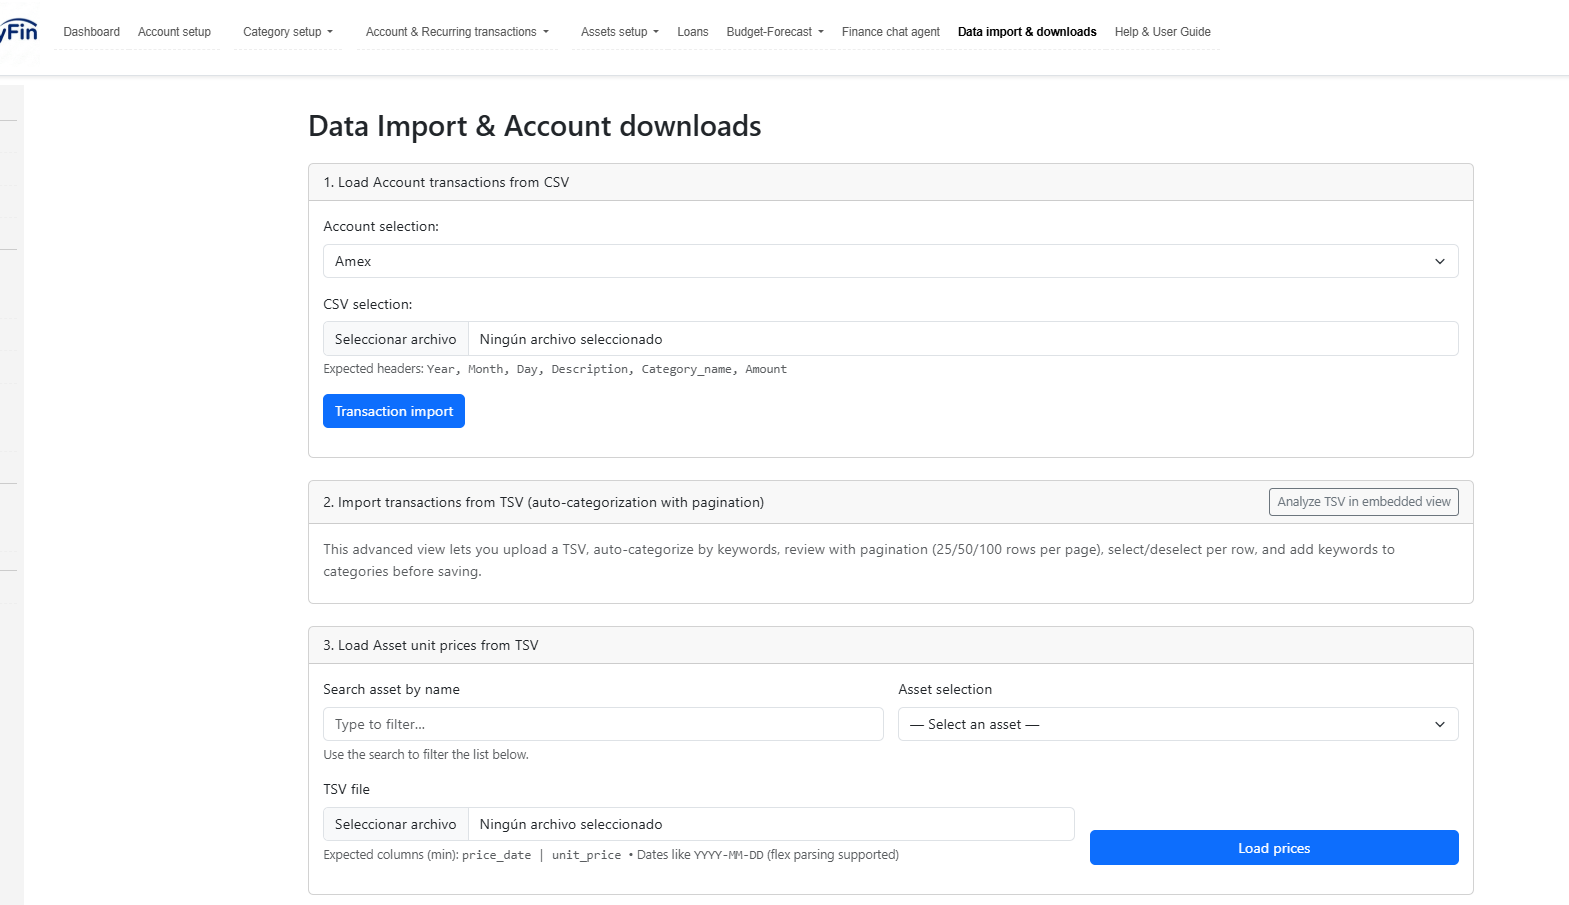Open Account & Recurring transactions dropdown

pyautogui.click(x=457, y=32)
